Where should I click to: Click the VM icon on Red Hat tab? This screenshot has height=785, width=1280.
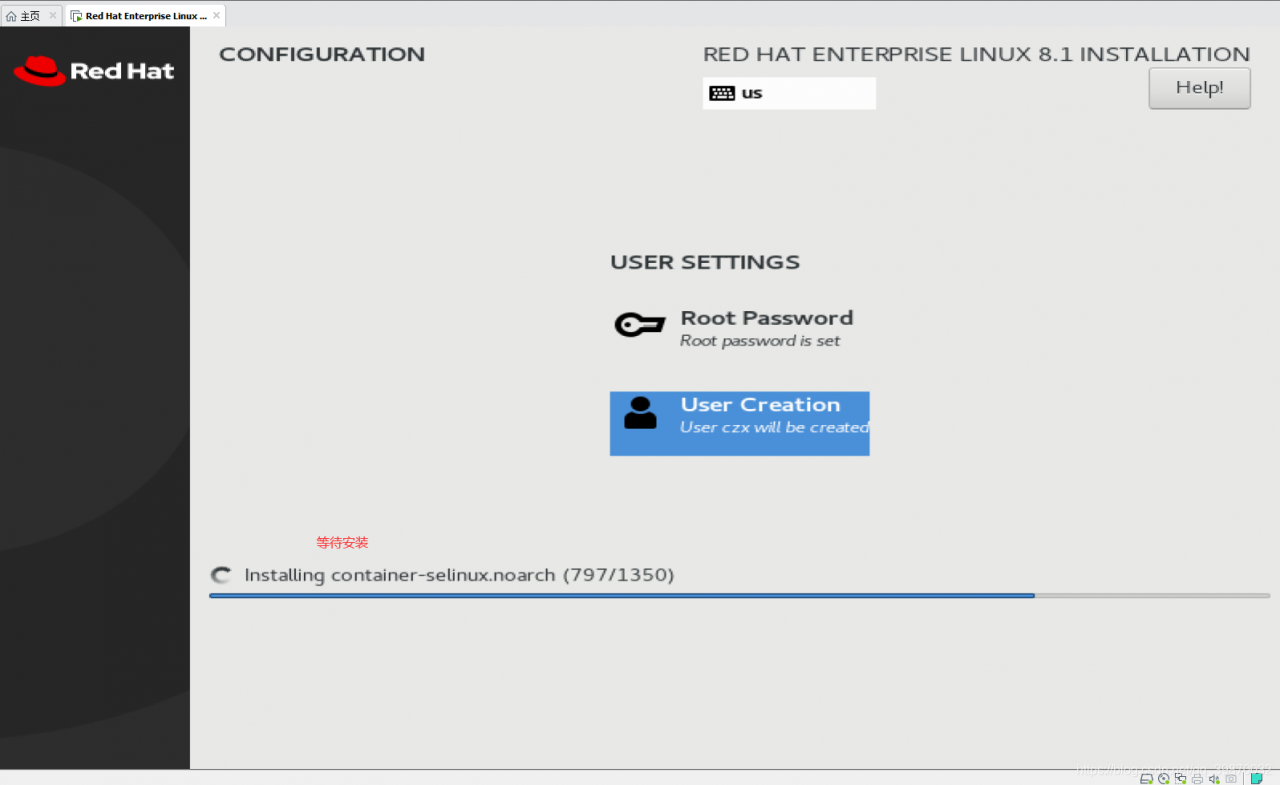point(76,16)
